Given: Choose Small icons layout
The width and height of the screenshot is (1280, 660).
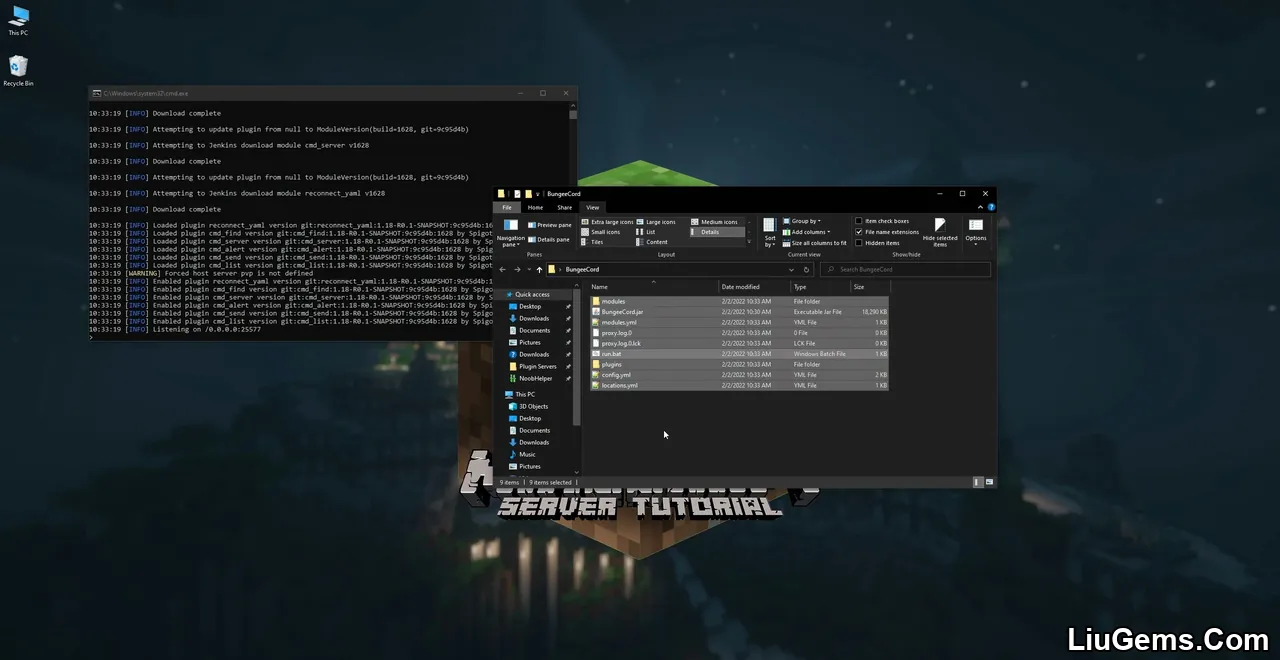Looking at the screenshot, I should [601, 232].
